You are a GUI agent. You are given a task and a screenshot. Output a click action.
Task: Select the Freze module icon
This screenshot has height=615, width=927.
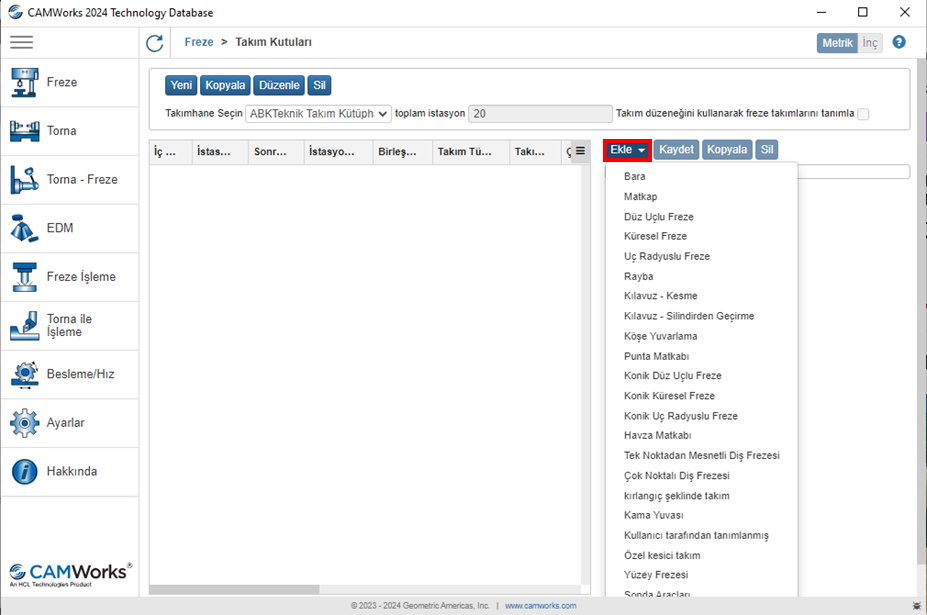pyautogui.click(x=24, y=82)
